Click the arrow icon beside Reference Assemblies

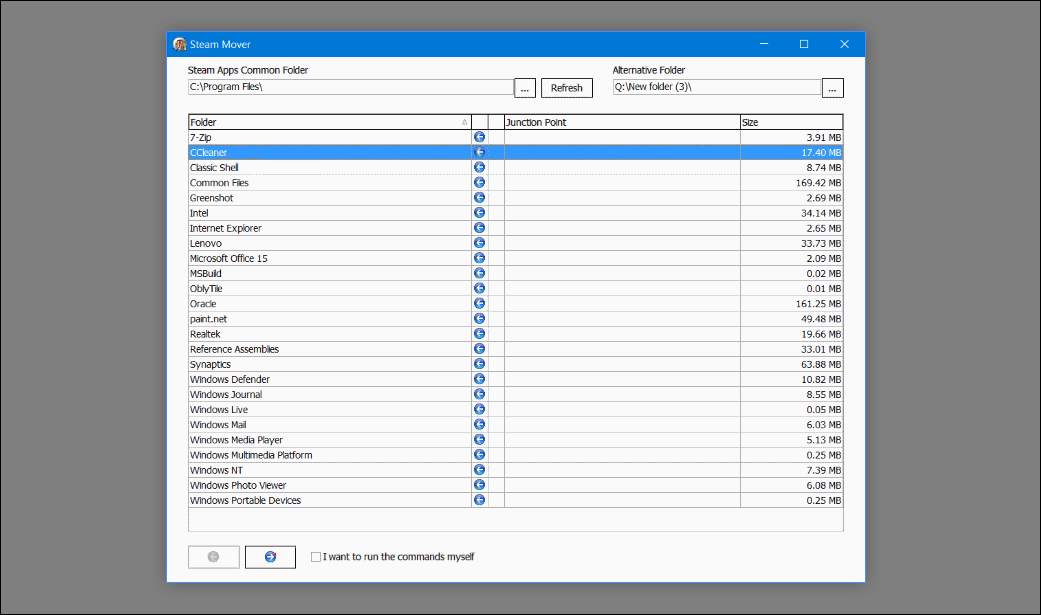[x=479, y=349]
